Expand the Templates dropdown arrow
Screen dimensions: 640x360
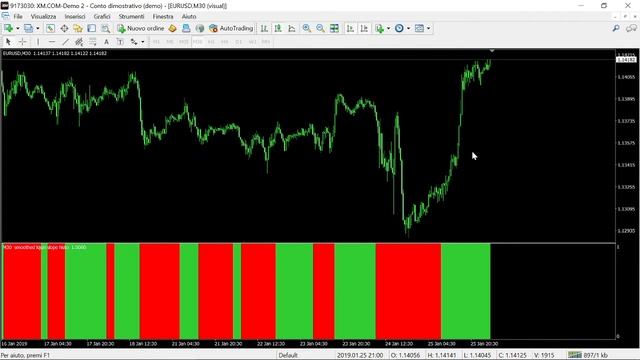click(428, 28)
